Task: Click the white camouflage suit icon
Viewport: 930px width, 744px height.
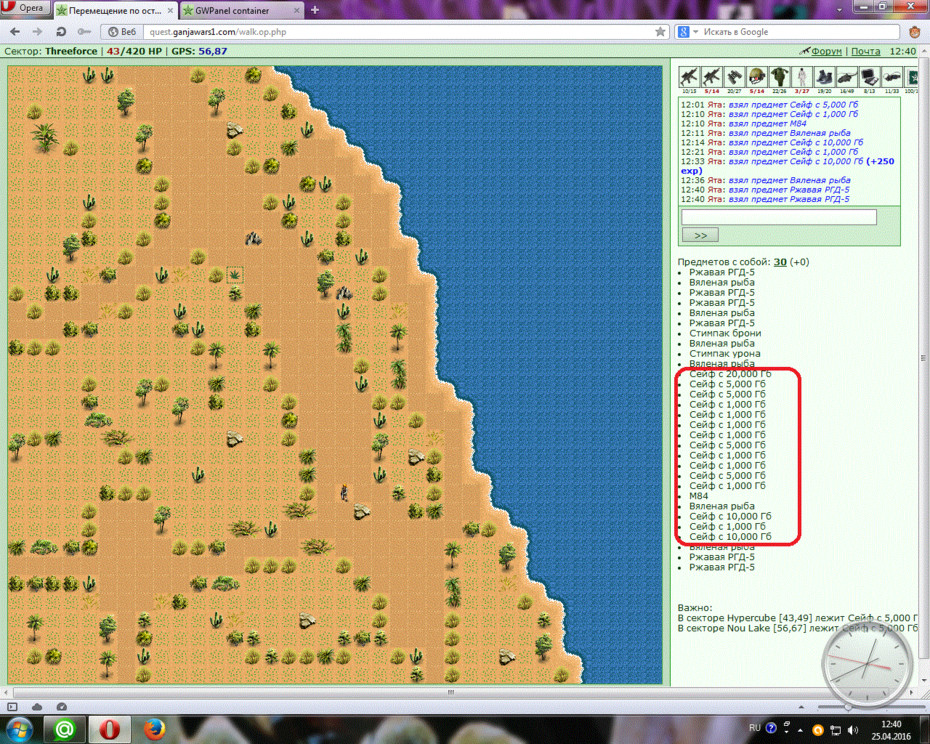Action: pyautogui.click(x=801, y=77)
